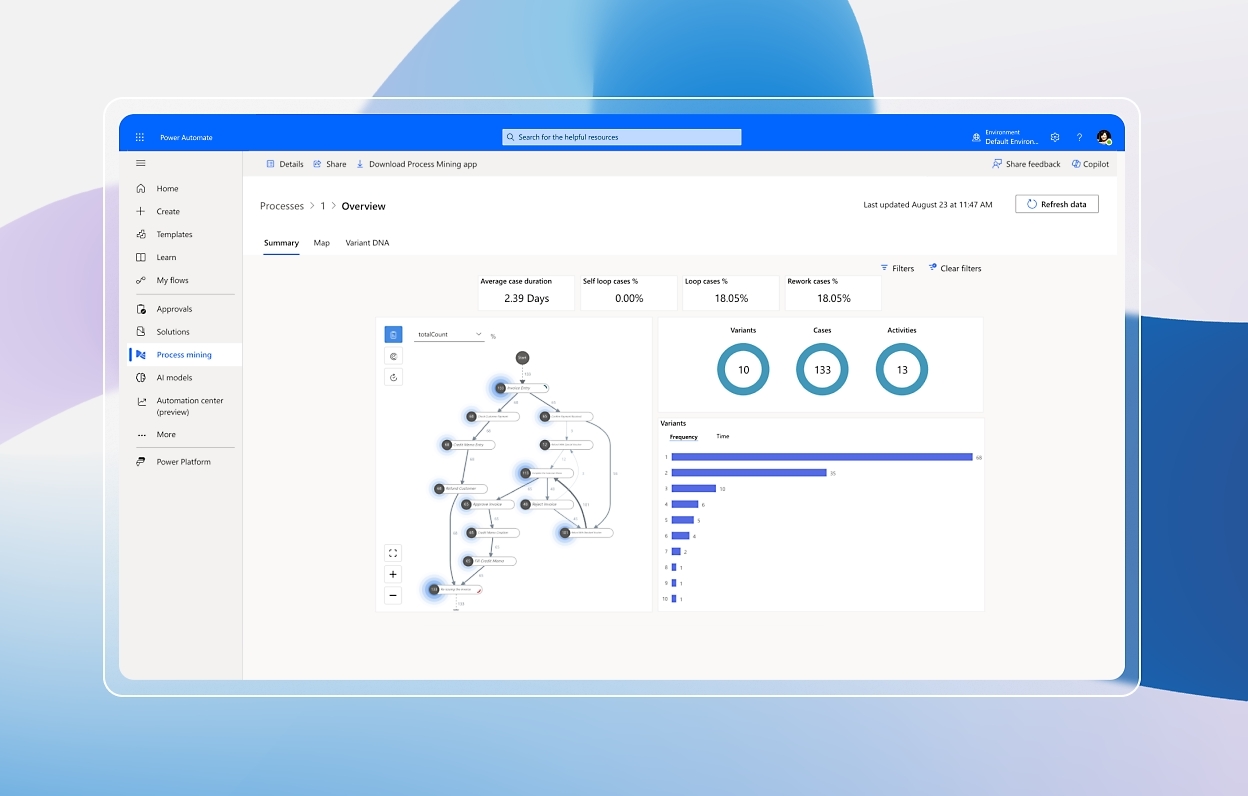Click the reset layout icon on the map toolbar

coord(393,377)
